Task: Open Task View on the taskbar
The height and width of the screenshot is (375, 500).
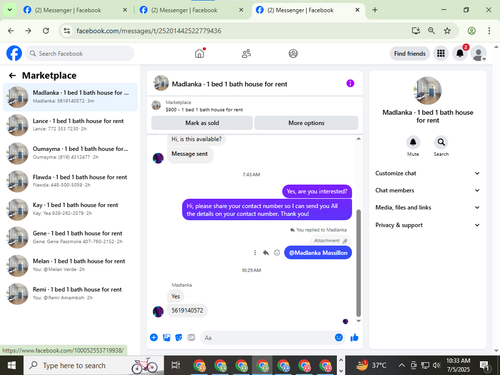Action: click(x=176, y=365)
